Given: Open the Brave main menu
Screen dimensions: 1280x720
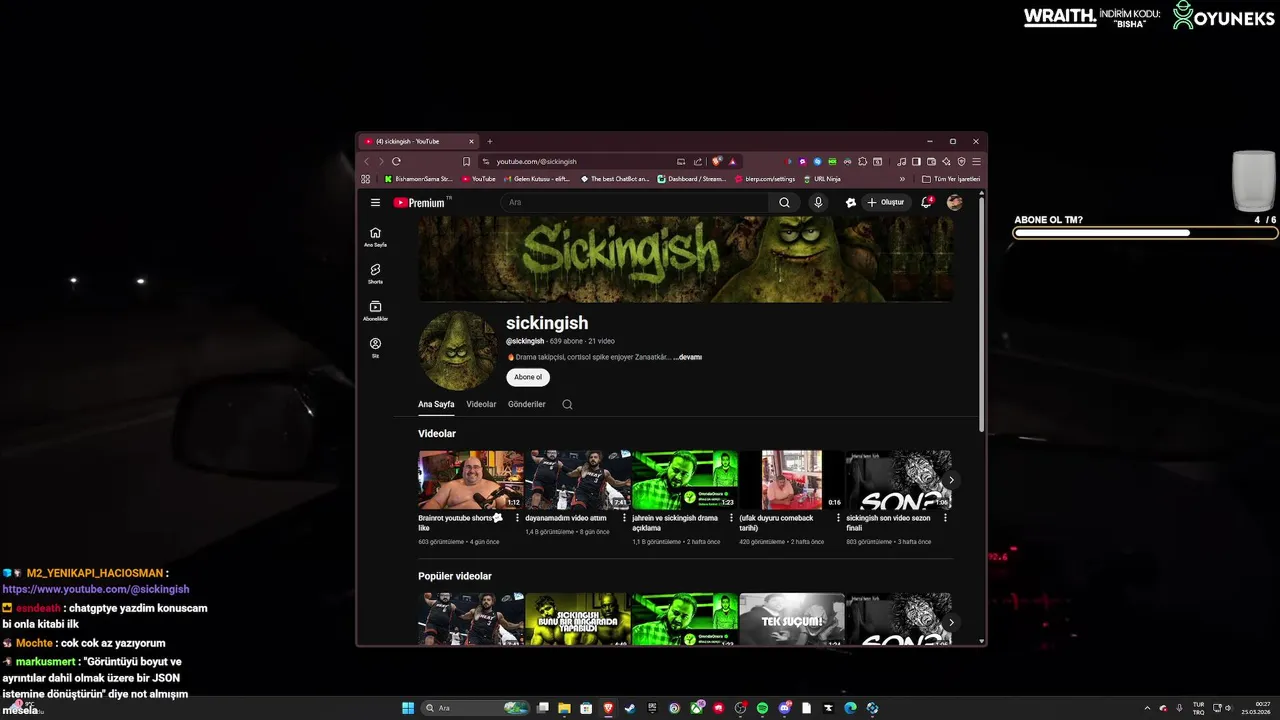Looking at the screenshot, I should tap(977, 161).
